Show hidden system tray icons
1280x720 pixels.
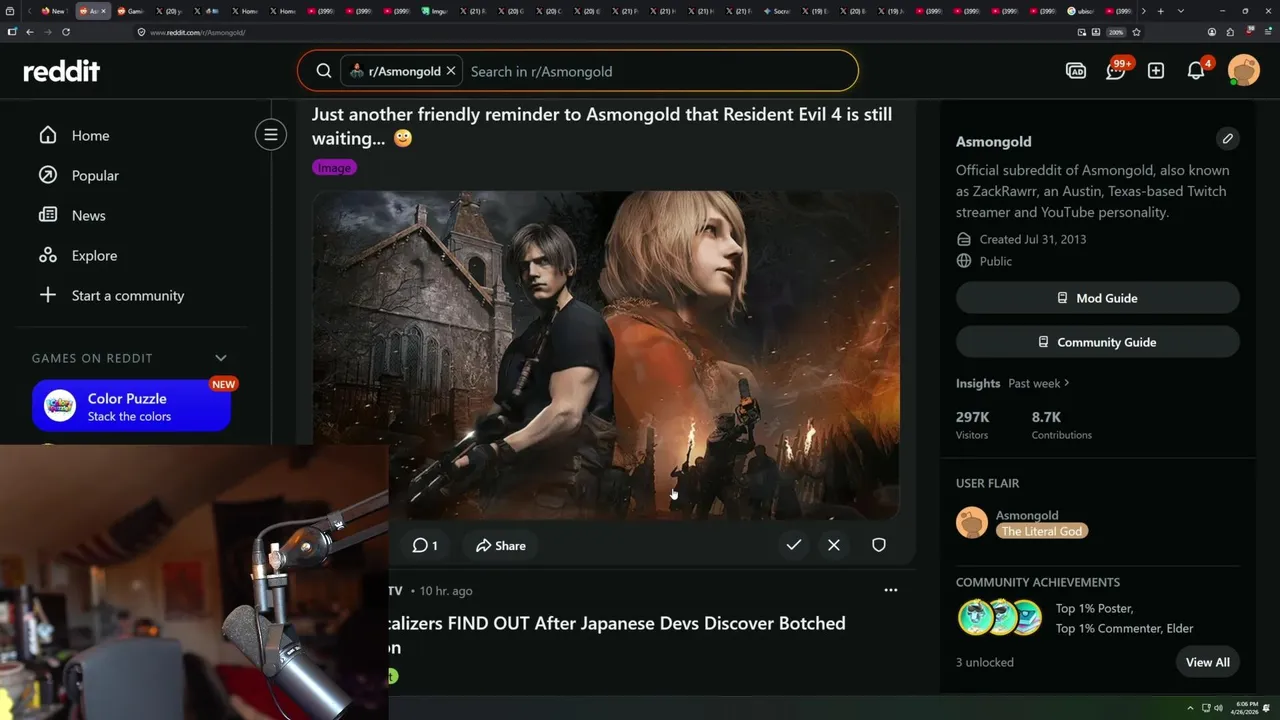[x=1190, y=708]
